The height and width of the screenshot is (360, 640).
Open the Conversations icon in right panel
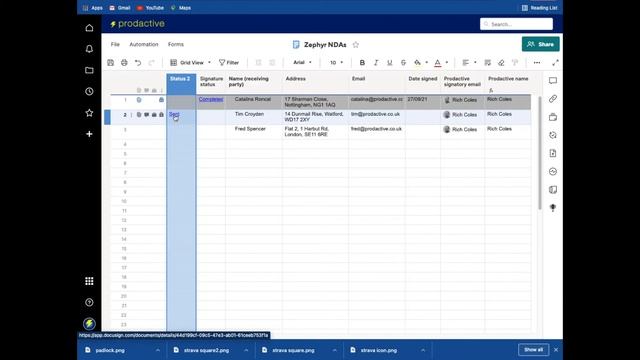(x=553, y=81)
